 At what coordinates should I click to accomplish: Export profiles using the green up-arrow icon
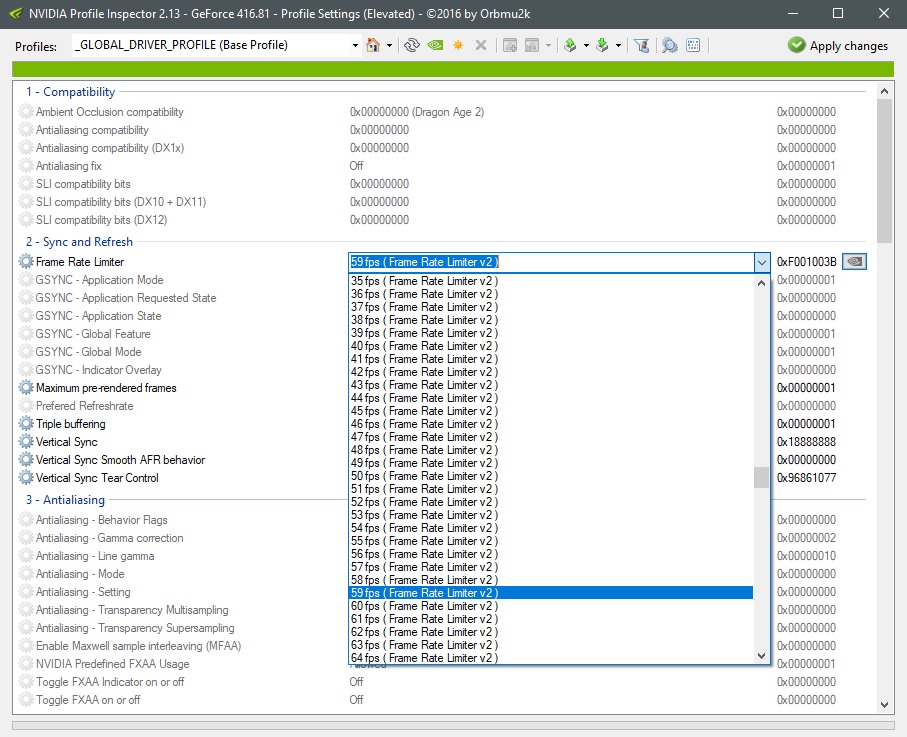pyautogui.click(x=570, y=45)
